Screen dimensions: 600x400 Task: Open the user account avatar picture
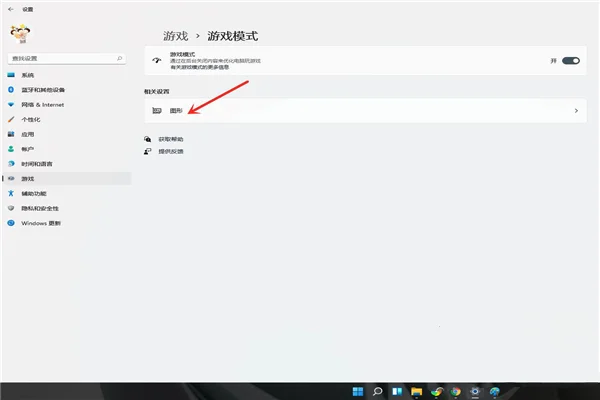[x=20, y=34]
